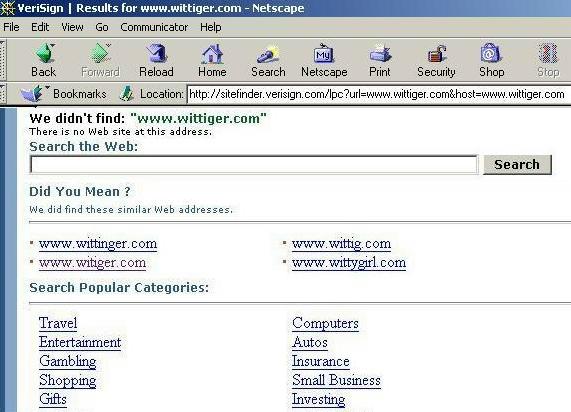This screenshot has height=412, width=571.
Task: Follow the www.witiger.com link
Action: tap(92, 262)
